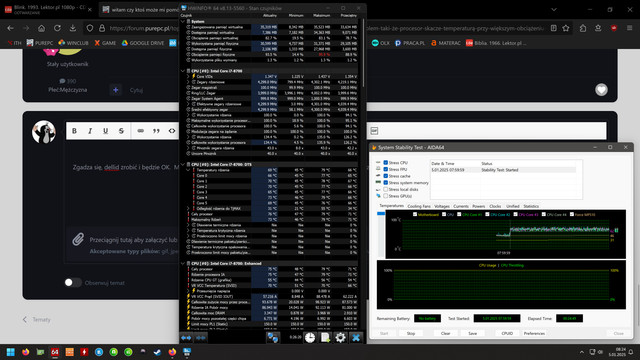Screen dimensions: 640x360
Task: Uncheck Stress FPU checkbox
Action: pyautogui.click(x=385, y=169)
